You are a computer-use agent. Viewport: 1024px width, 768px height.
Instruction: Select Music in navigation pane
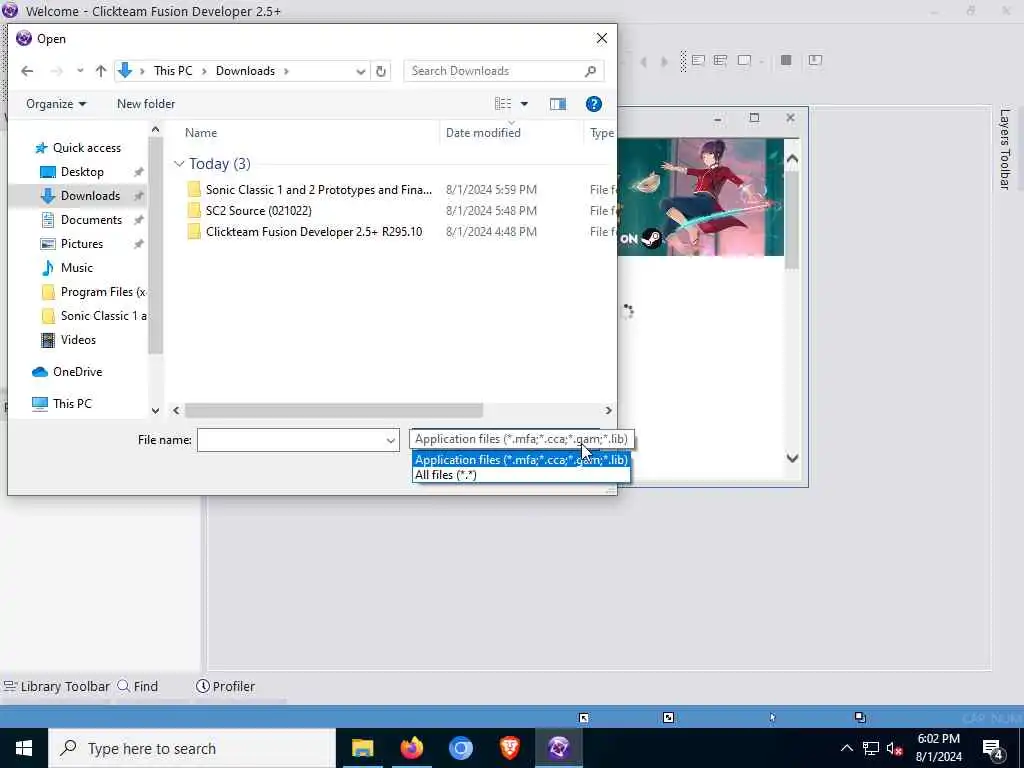(76, 268)
